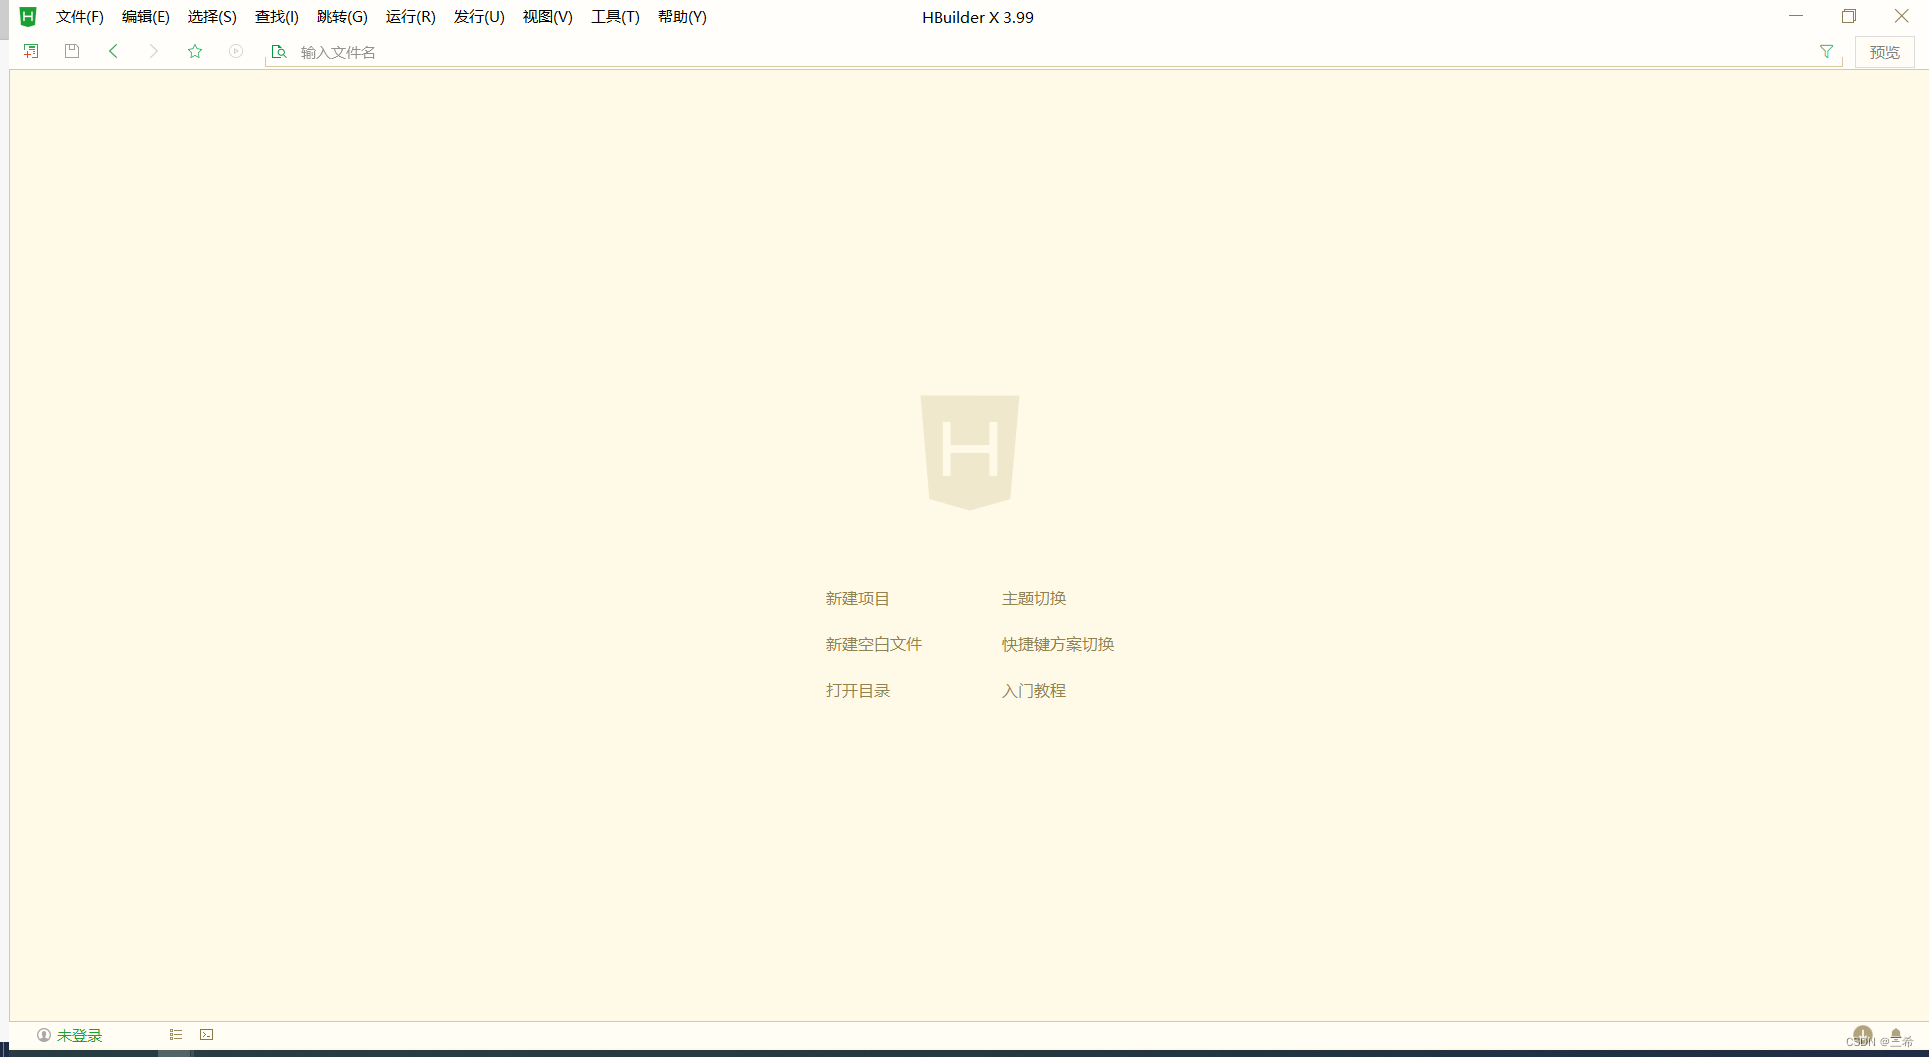Click the star favorites icon
The width and height of the screenshot is (1929, 1057).
(194, 51)
